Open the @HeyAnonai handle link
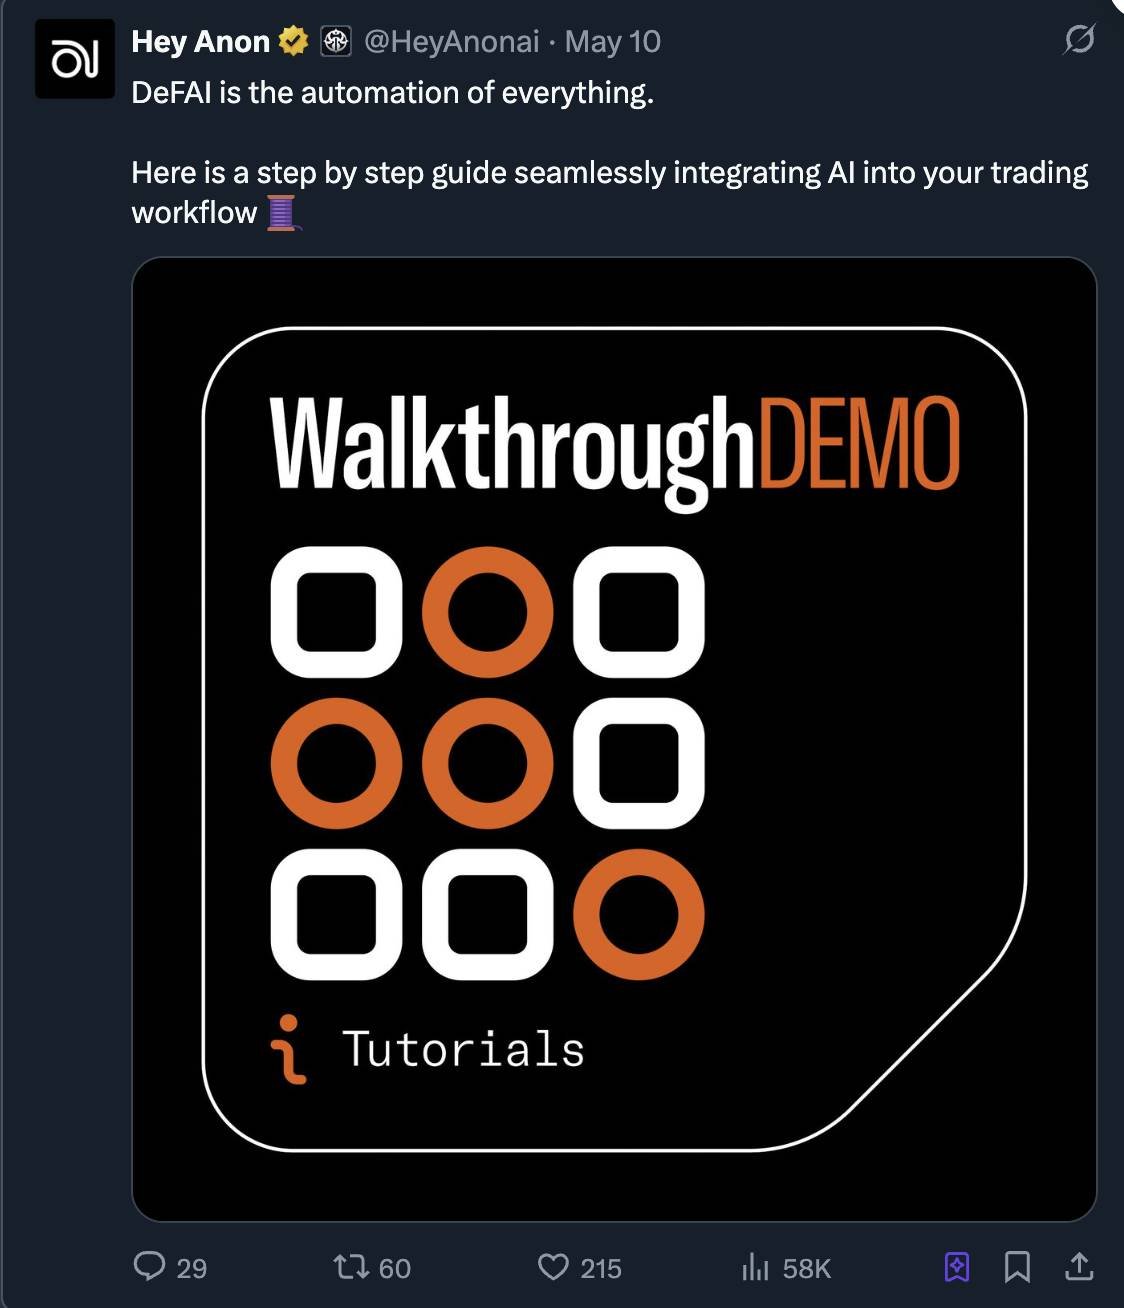1124x1308 pixels. pos(452,41)
